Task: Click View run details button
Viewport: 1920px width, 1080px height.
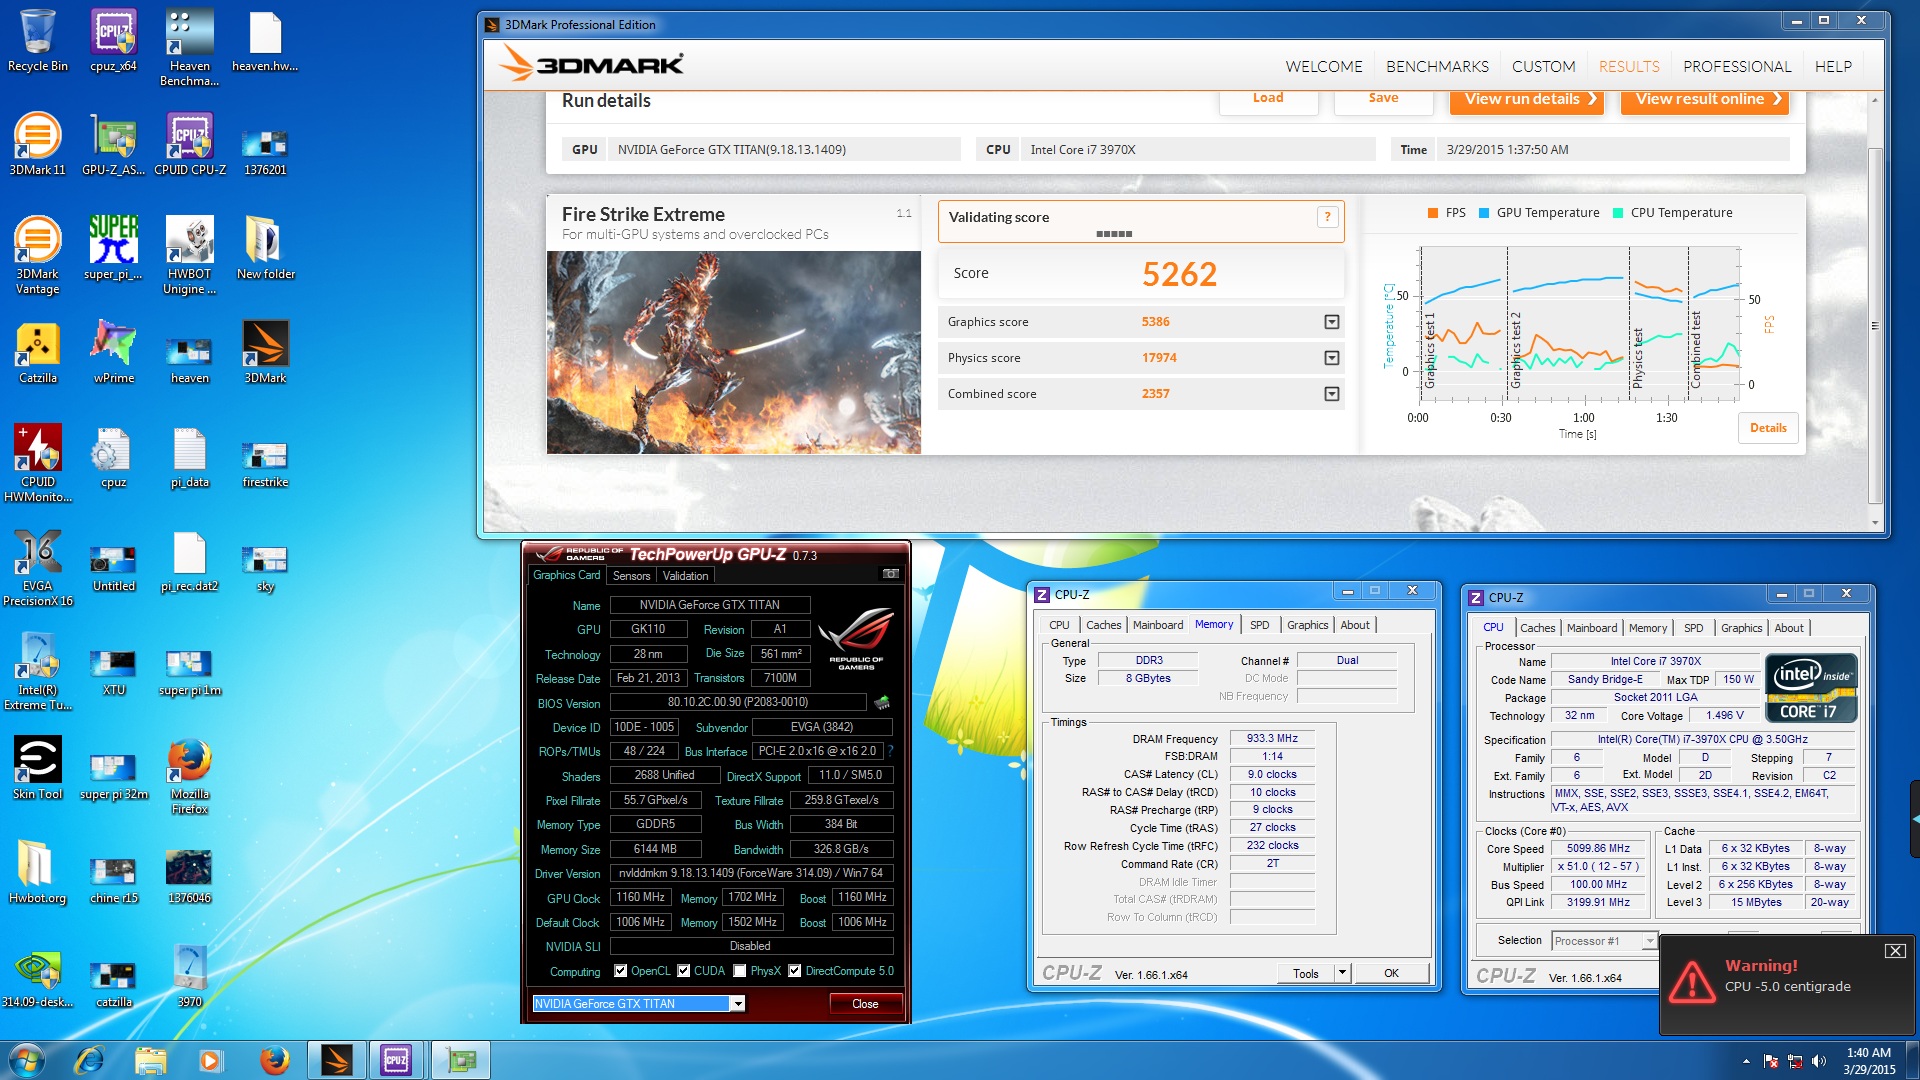Action: coord(1527,100)
